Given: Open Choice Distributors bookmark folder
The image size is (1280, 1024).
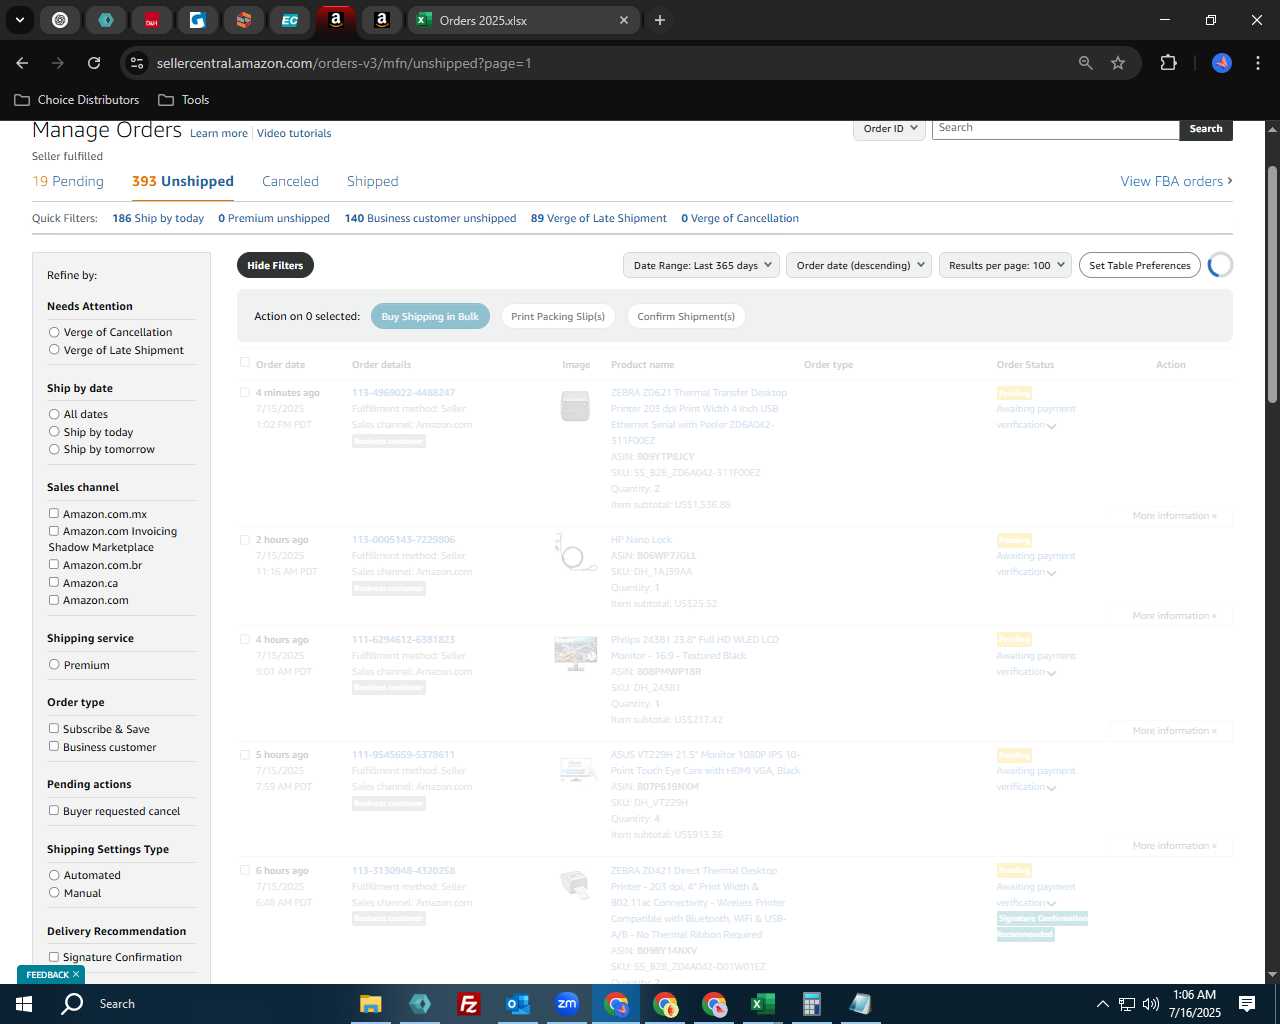Looking at the screenshot, I should (77, 100).
